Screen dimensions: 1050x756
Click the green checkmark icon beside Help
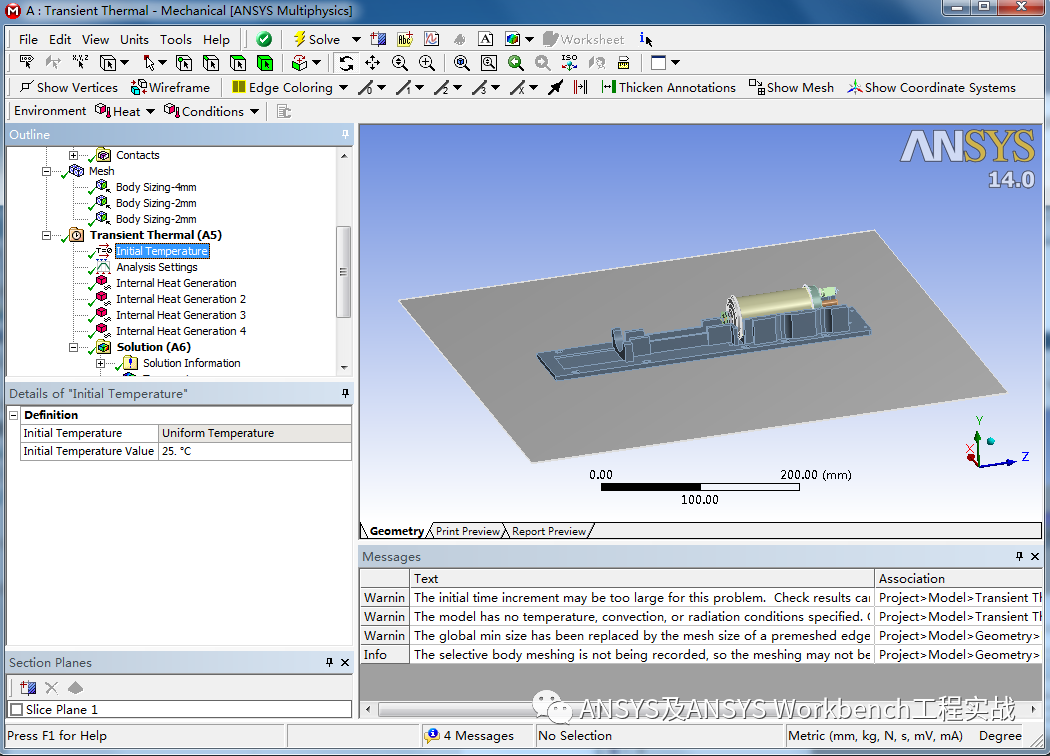click(264, 40)
